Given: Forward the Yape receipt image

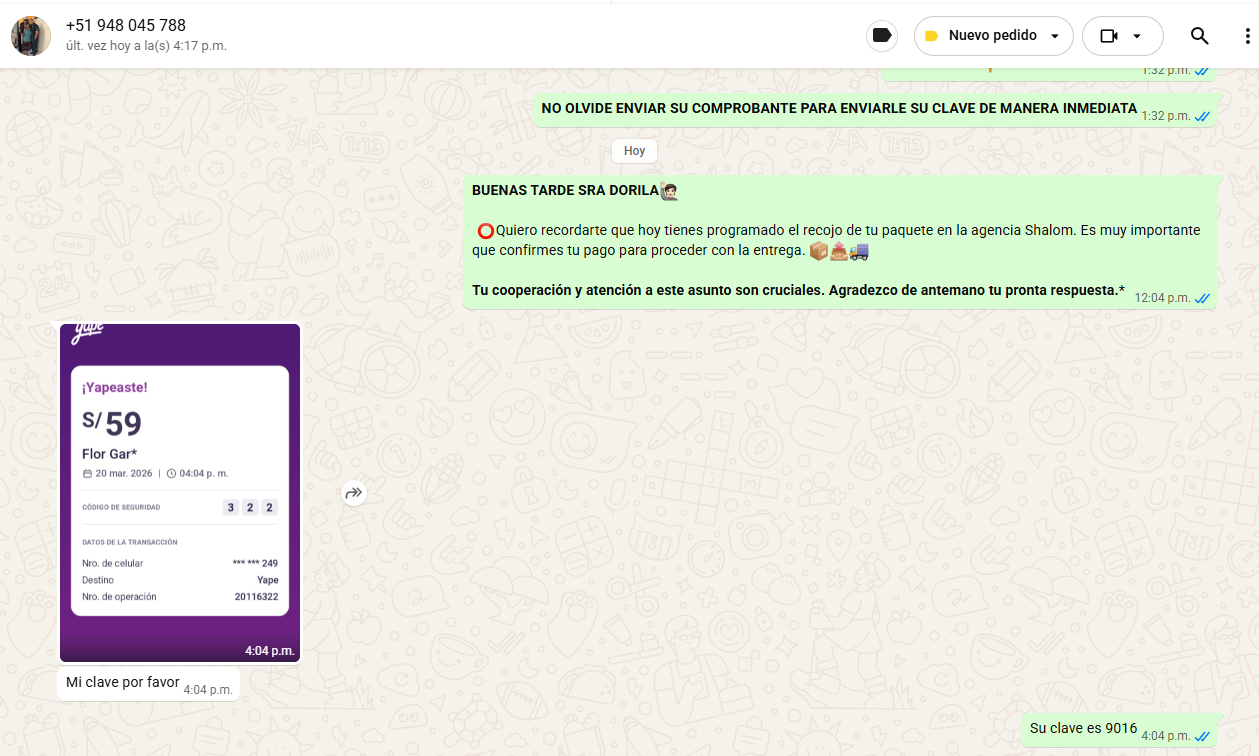Looking at the screenshot, I should tap(354, 492).
